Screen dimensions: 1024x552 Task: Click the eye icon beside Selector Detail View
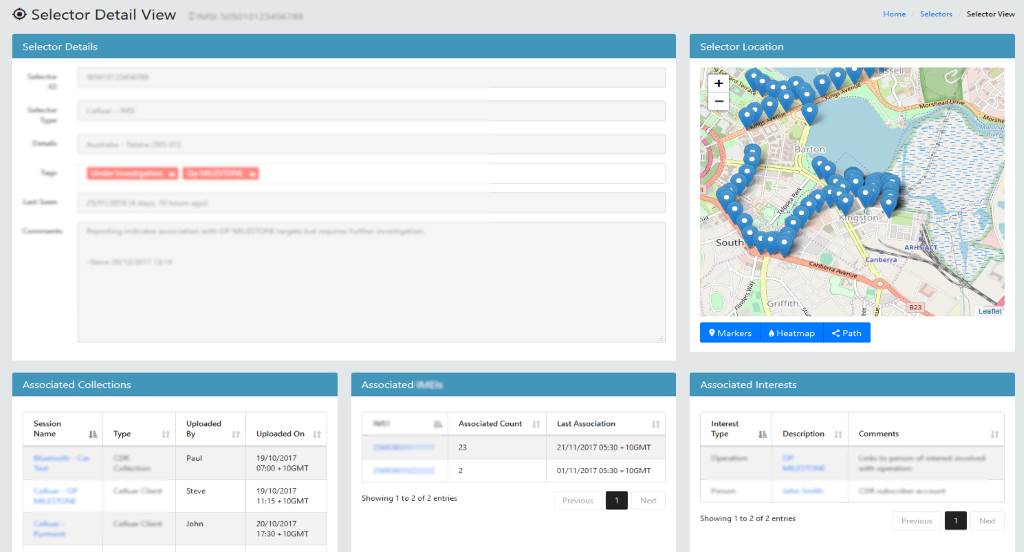19,15
